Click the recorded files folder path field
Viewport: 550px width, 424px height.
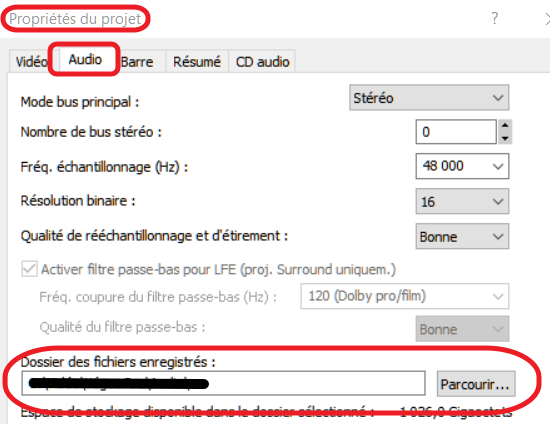[x=223, y=383]
